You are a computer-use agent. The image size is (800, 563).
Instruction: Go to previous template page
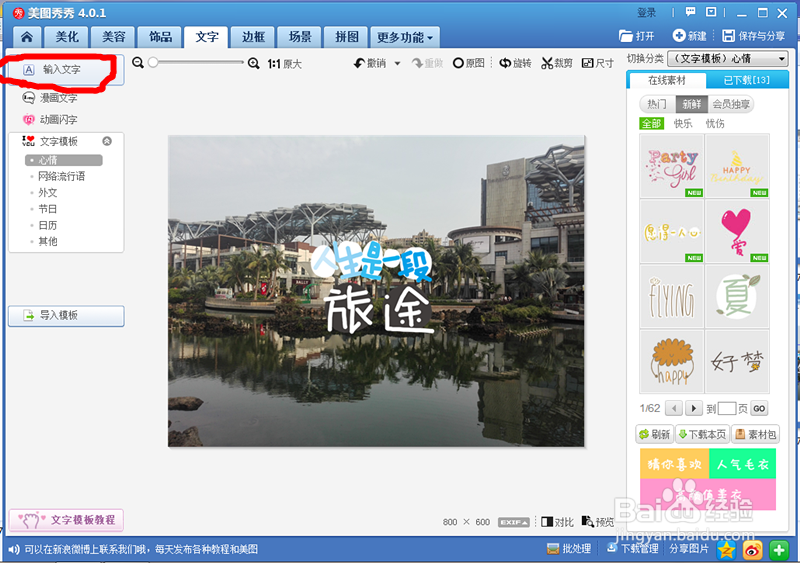click(674, 408)
